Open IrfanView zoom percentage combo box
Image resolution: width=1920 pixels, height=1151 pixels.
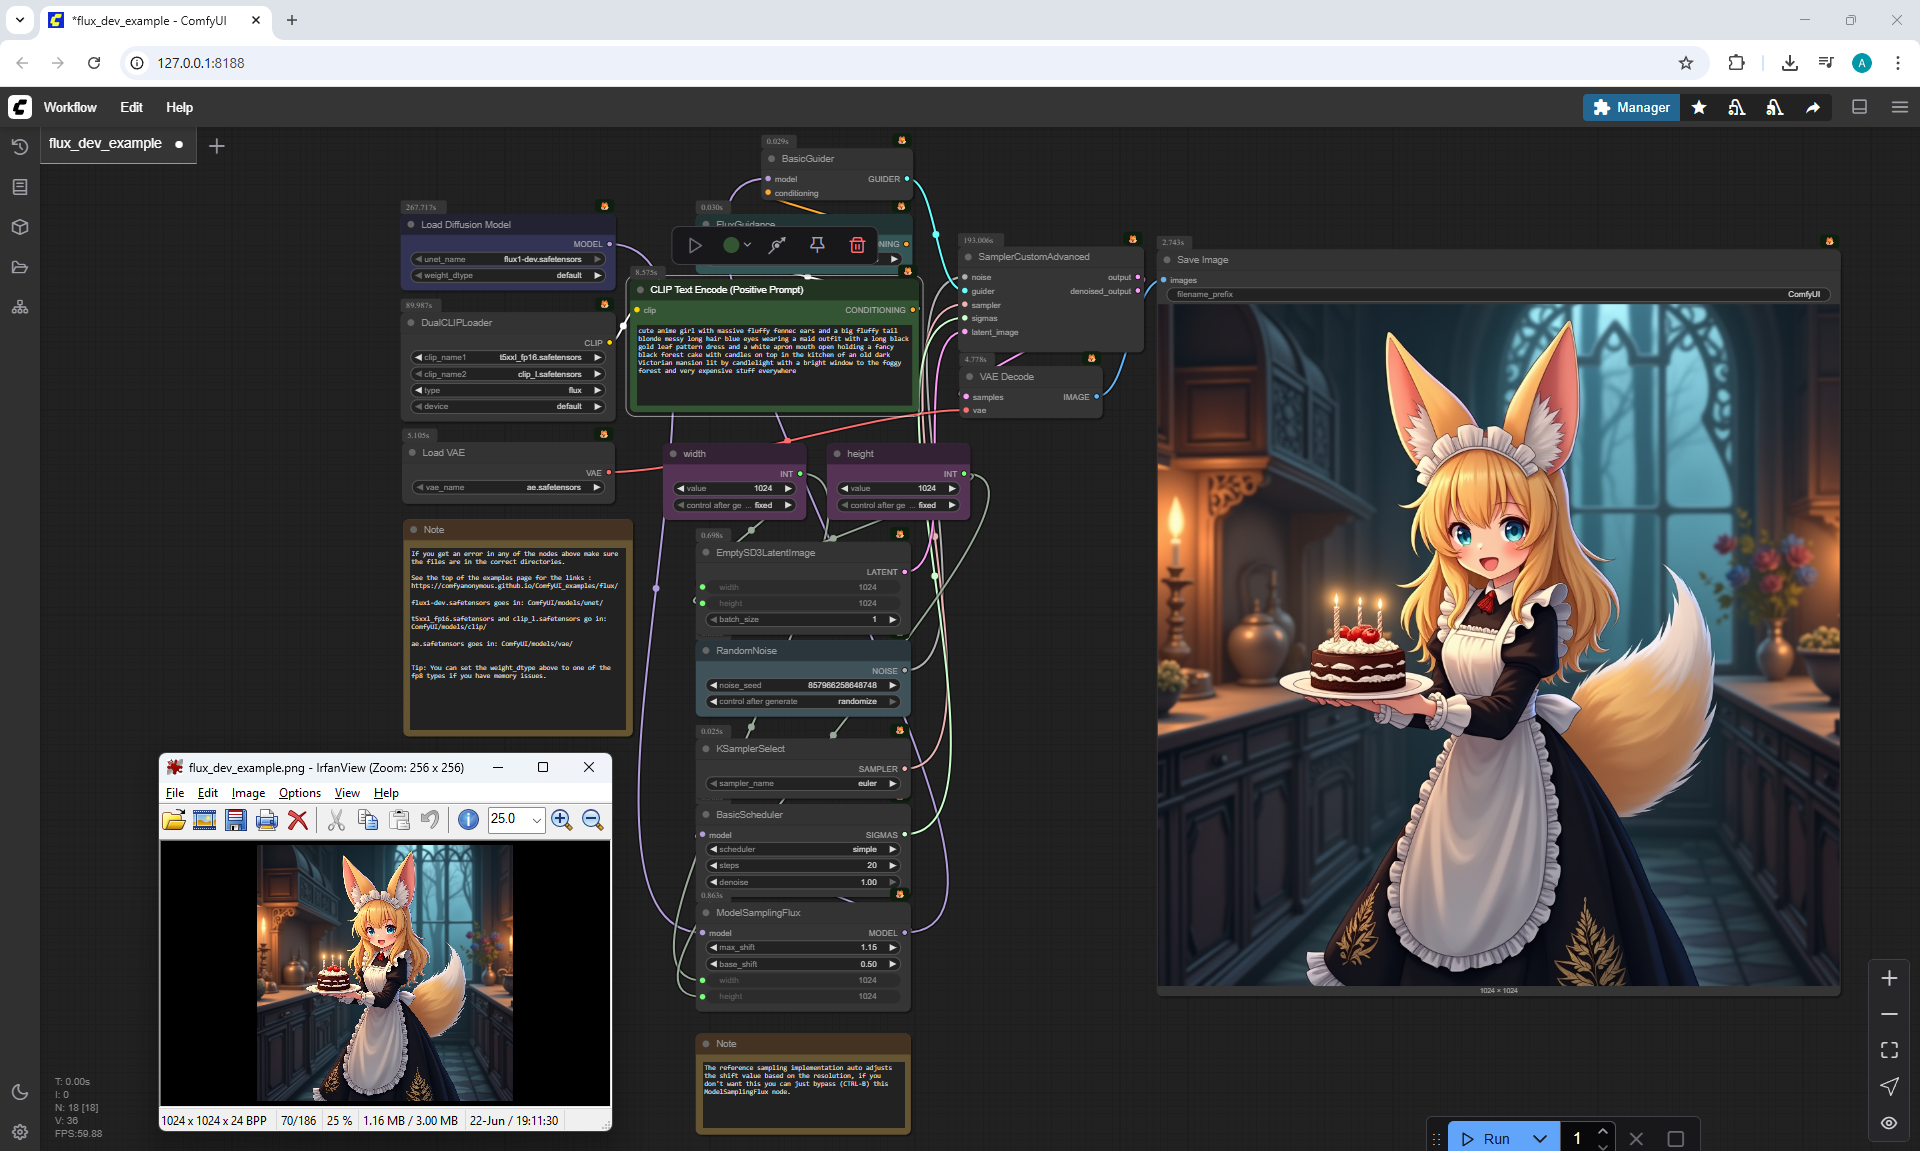(x=536, y=820)
